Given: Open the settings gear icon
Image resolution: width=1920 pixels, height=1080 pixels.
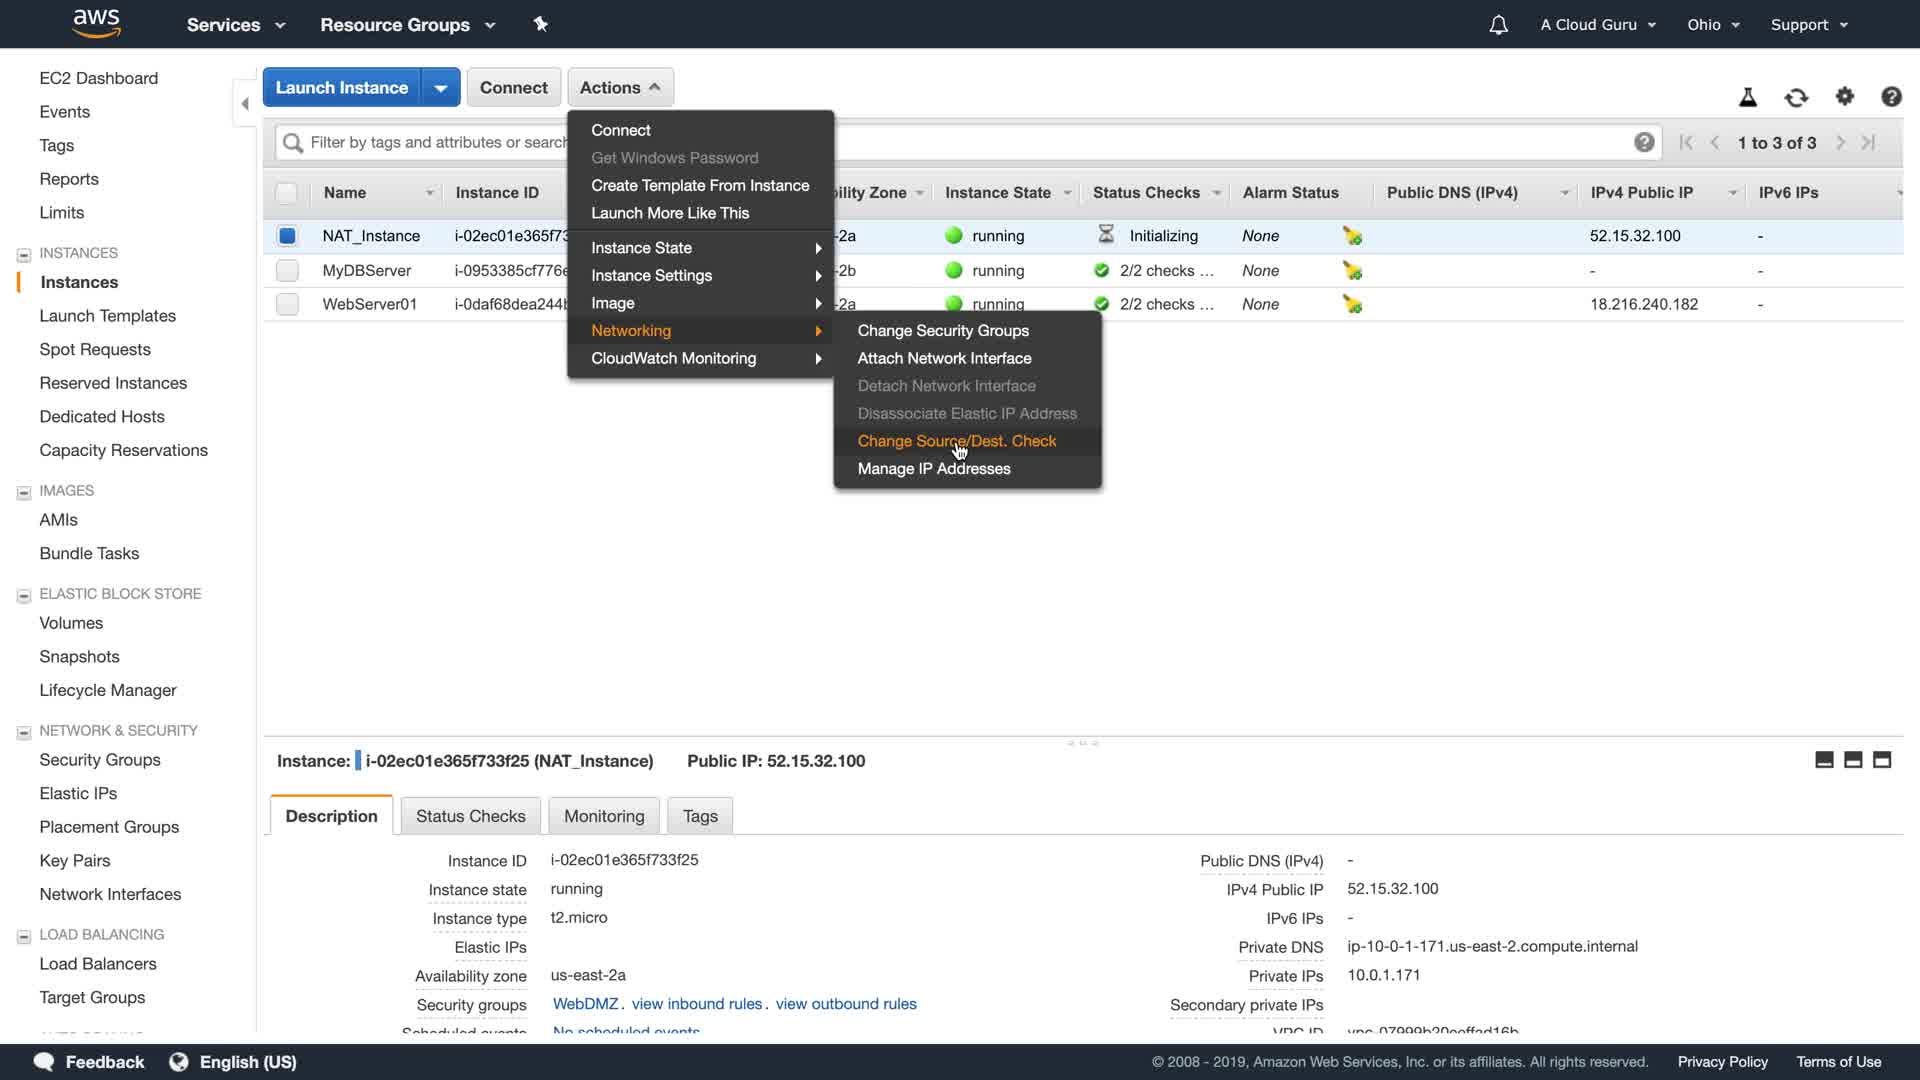Looking at the screenshot, I should (1845, 96).
